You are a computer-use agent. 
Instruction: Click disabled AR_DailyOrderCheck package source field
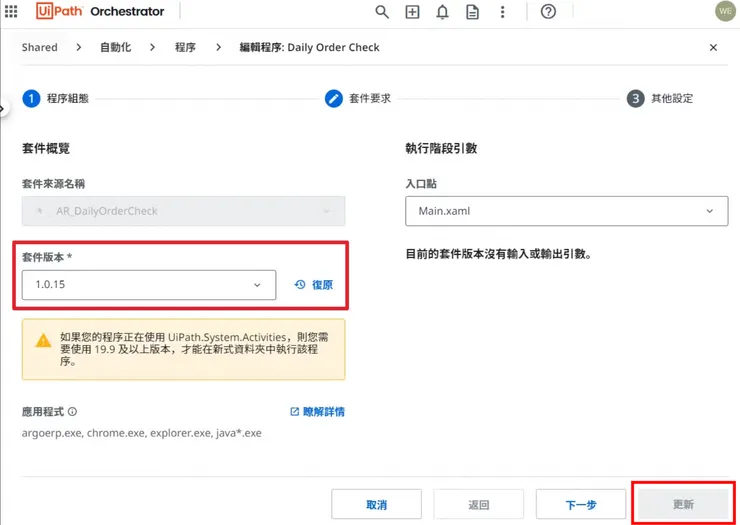coord(183,211)
